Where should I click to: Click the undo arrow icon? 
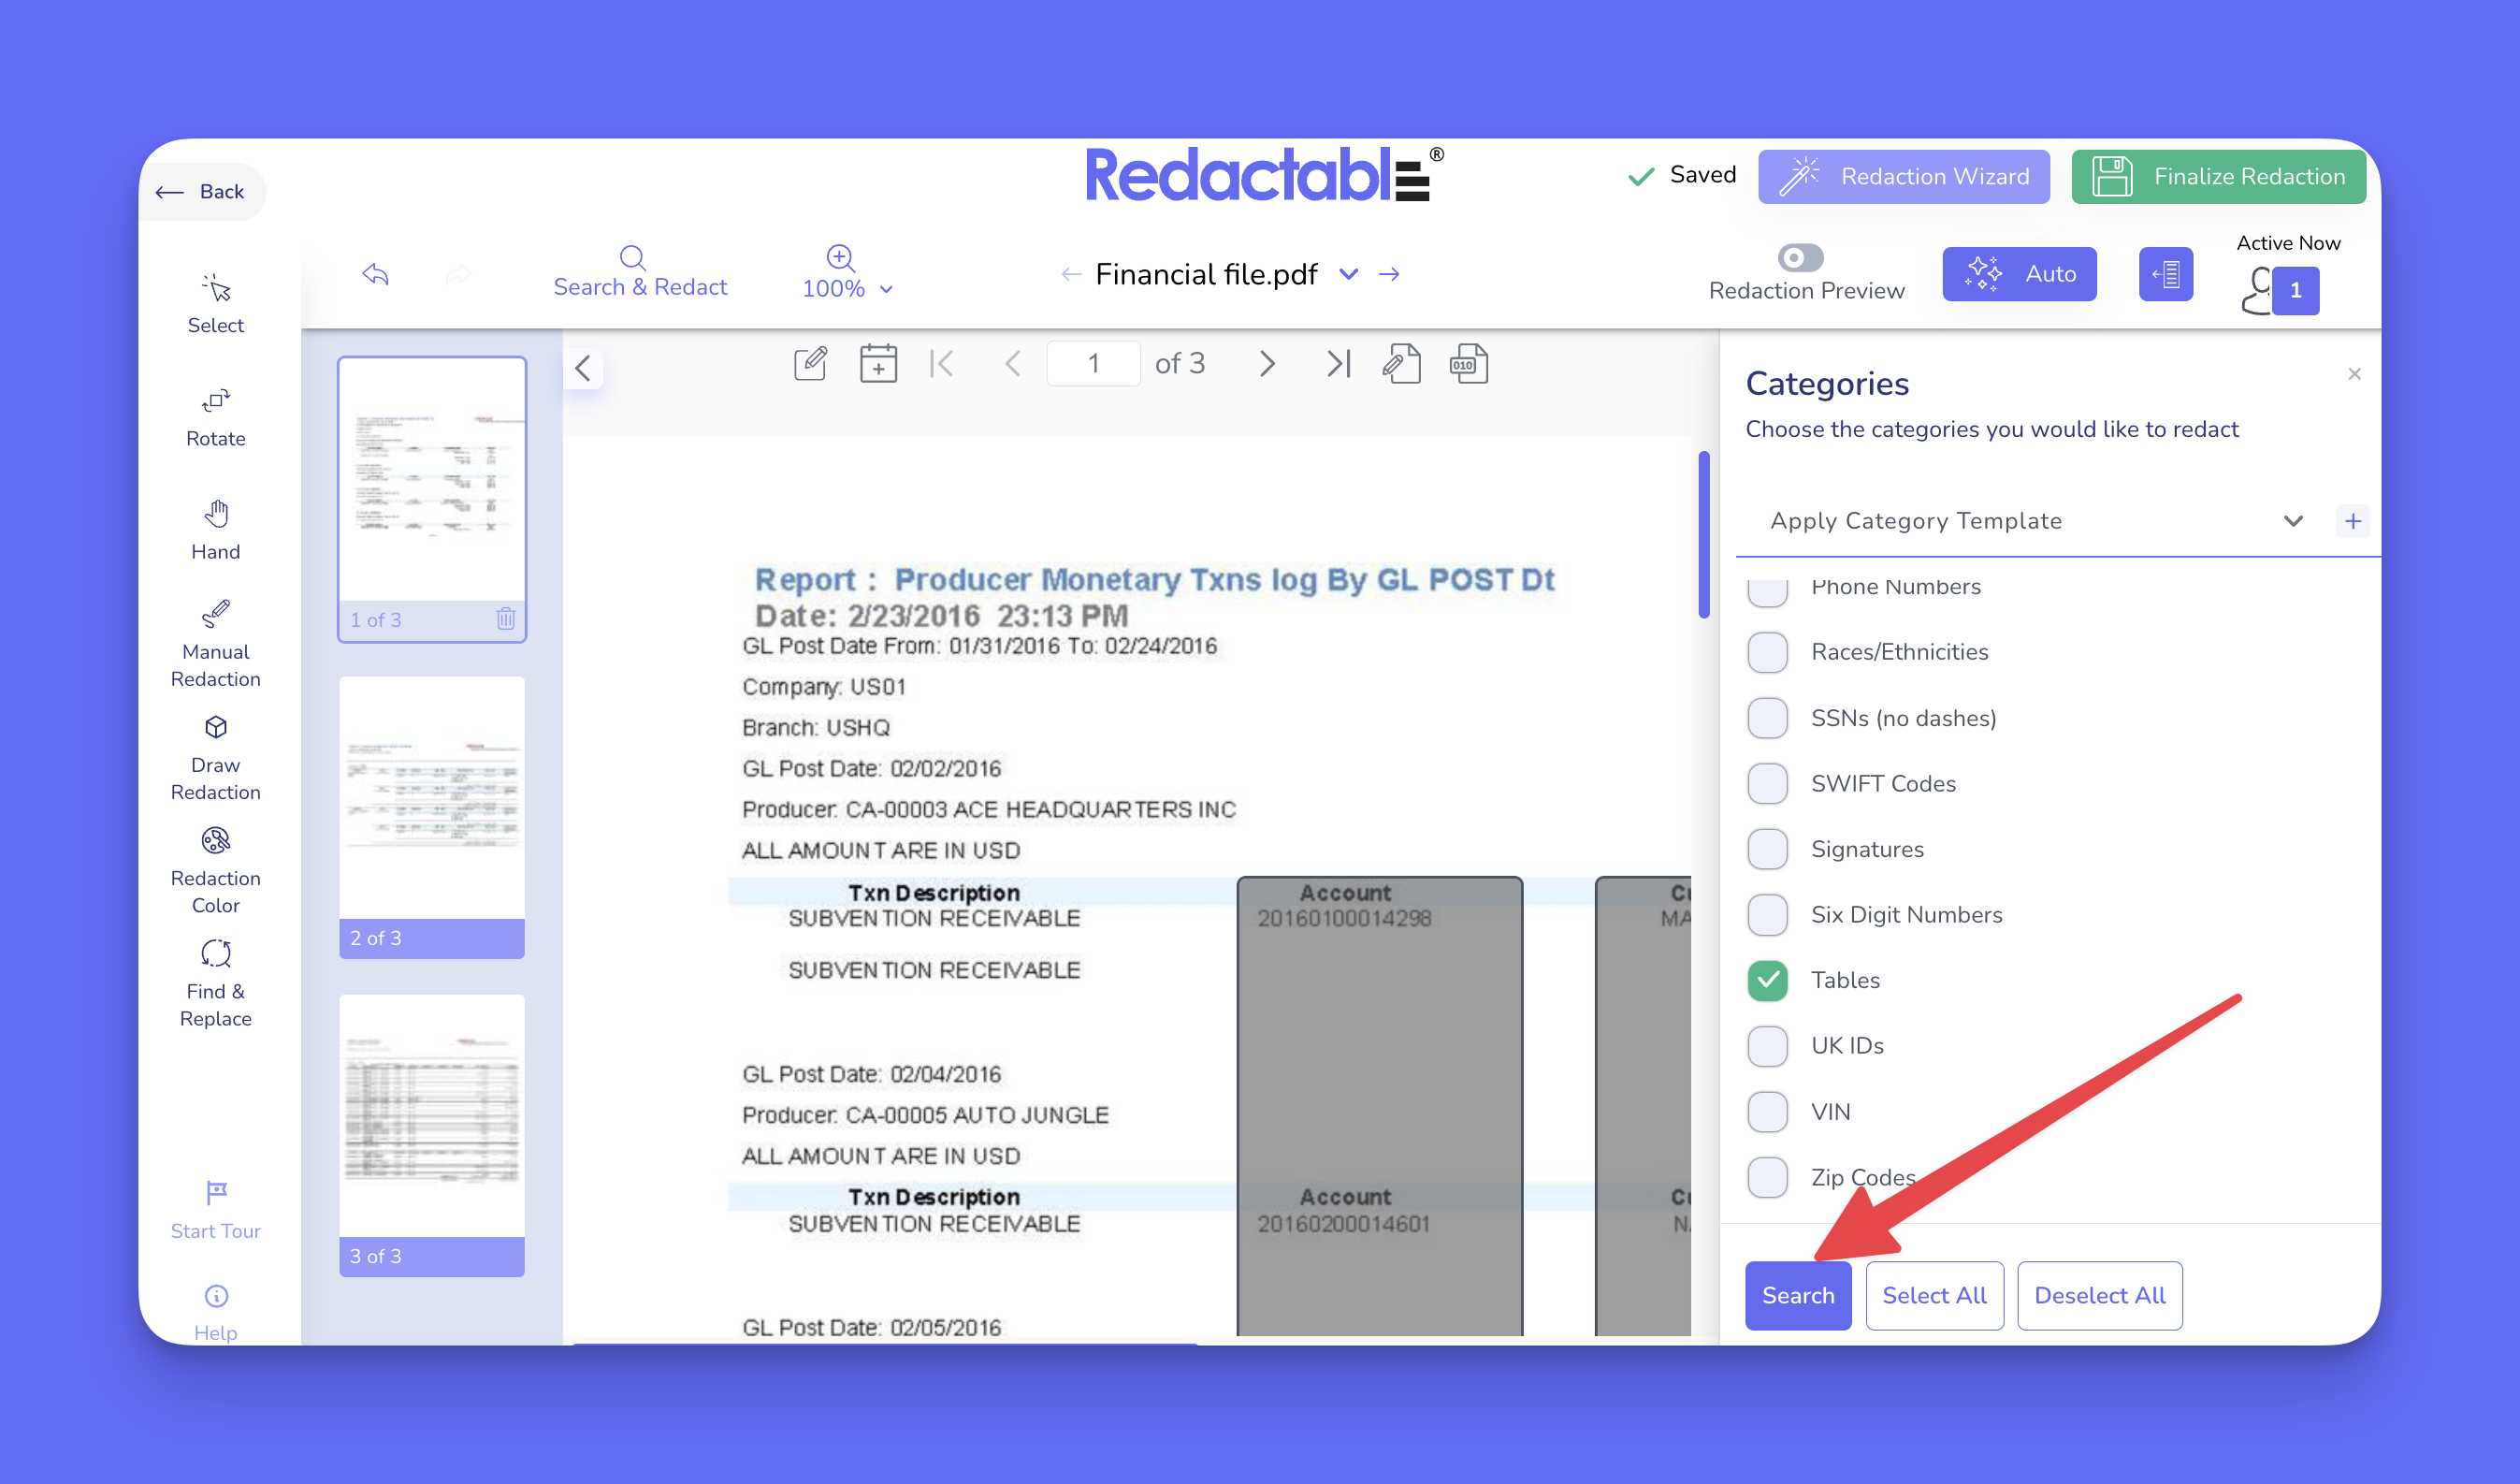(x=375, y=274)
